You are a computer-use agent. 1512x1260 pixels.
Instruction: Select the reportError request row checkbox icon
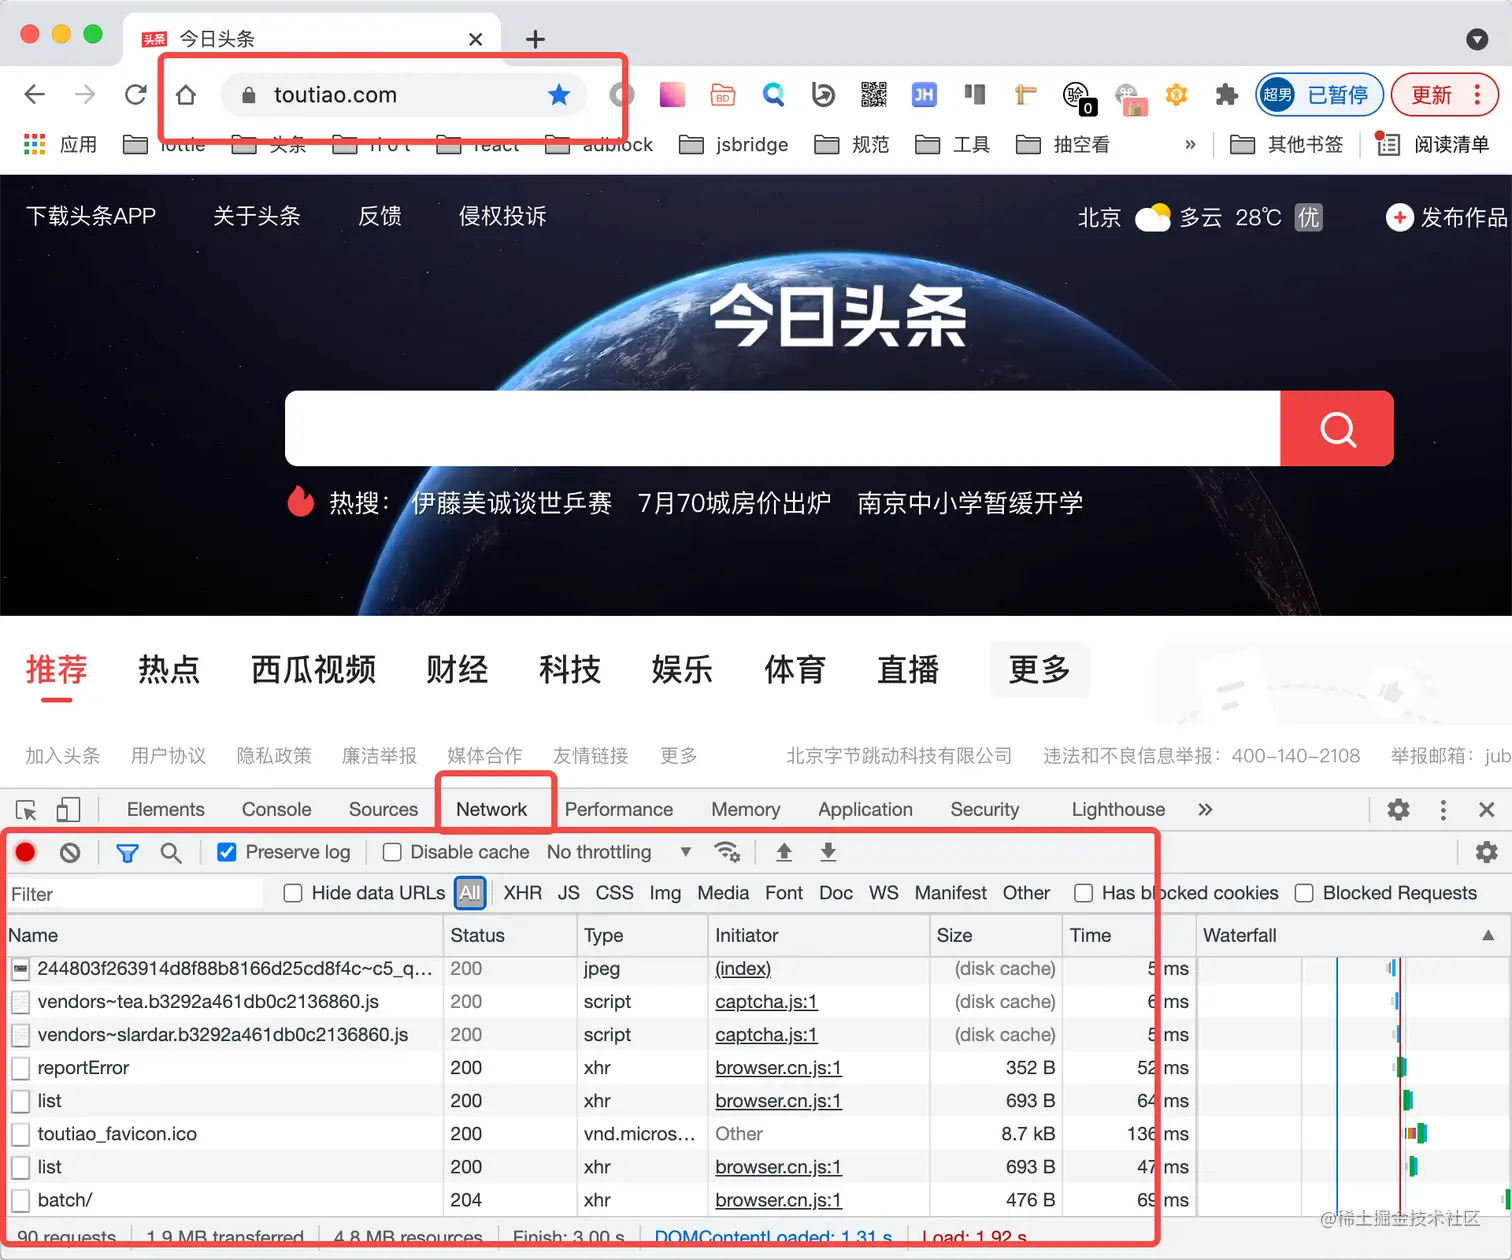pos(20,1068)
